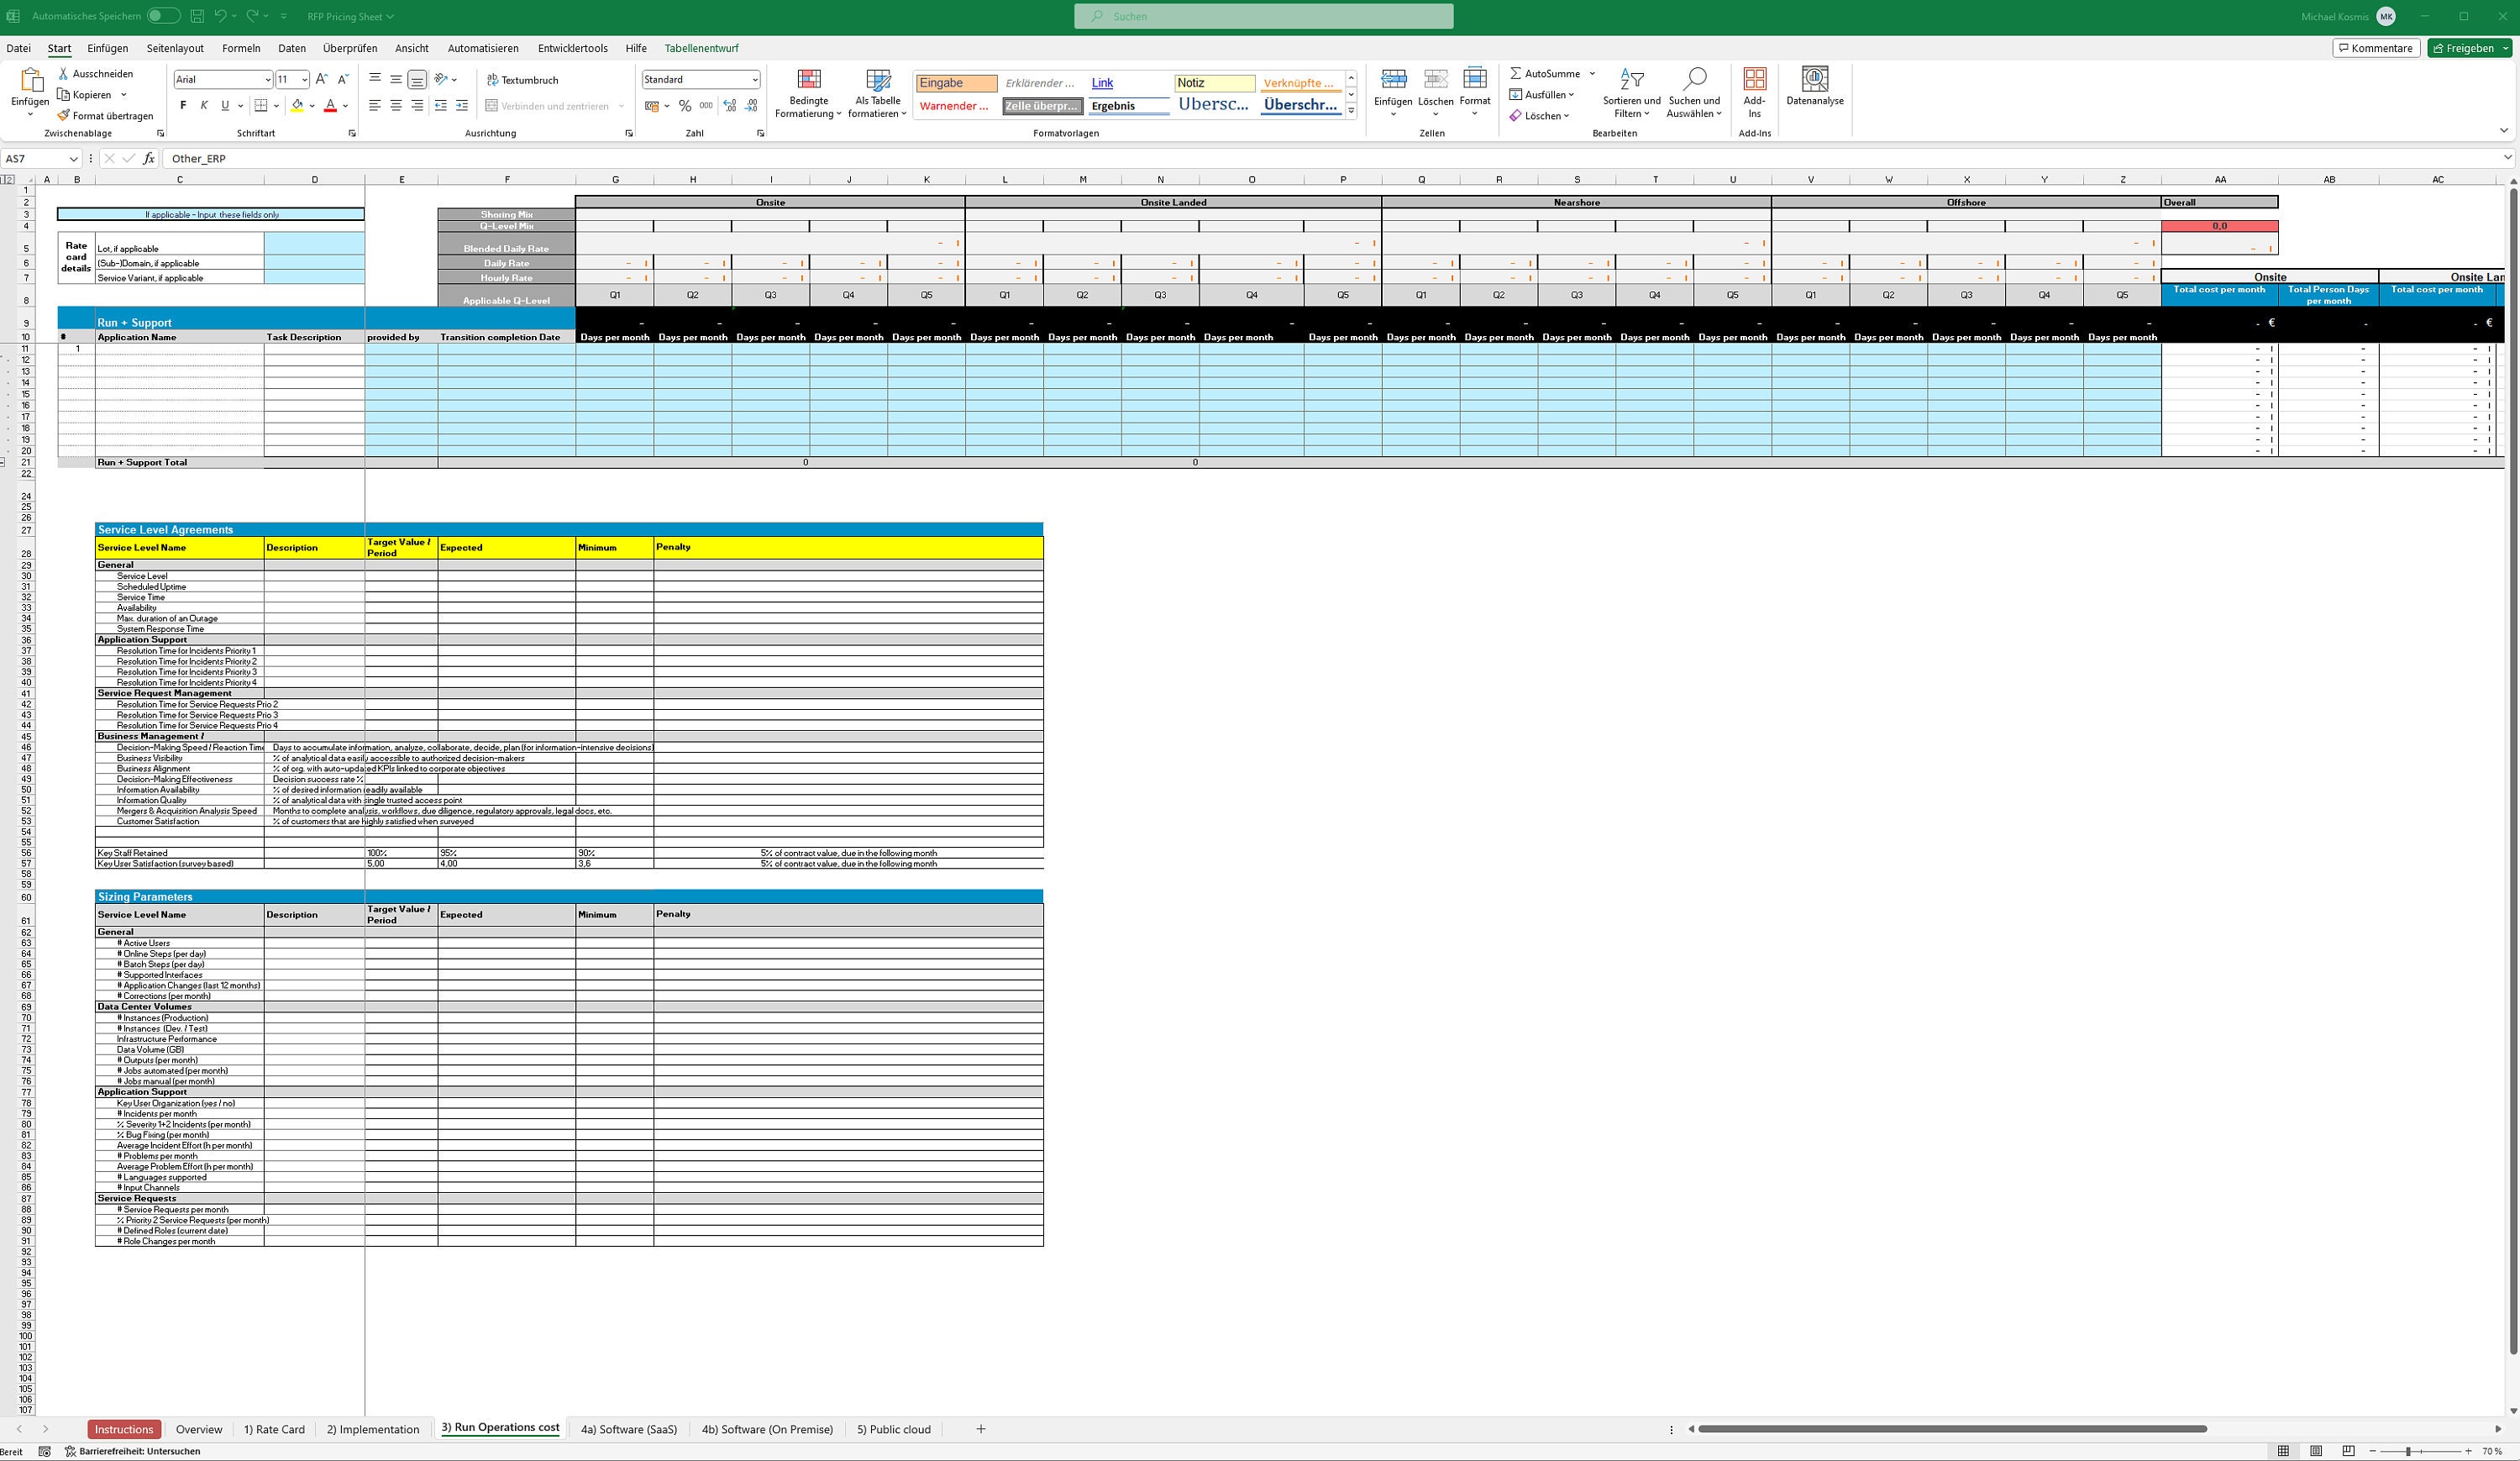This screenshot has height=1461, width=2520.
Task: Open Schriftart dialog launcher
Action: tap(352, 133)
